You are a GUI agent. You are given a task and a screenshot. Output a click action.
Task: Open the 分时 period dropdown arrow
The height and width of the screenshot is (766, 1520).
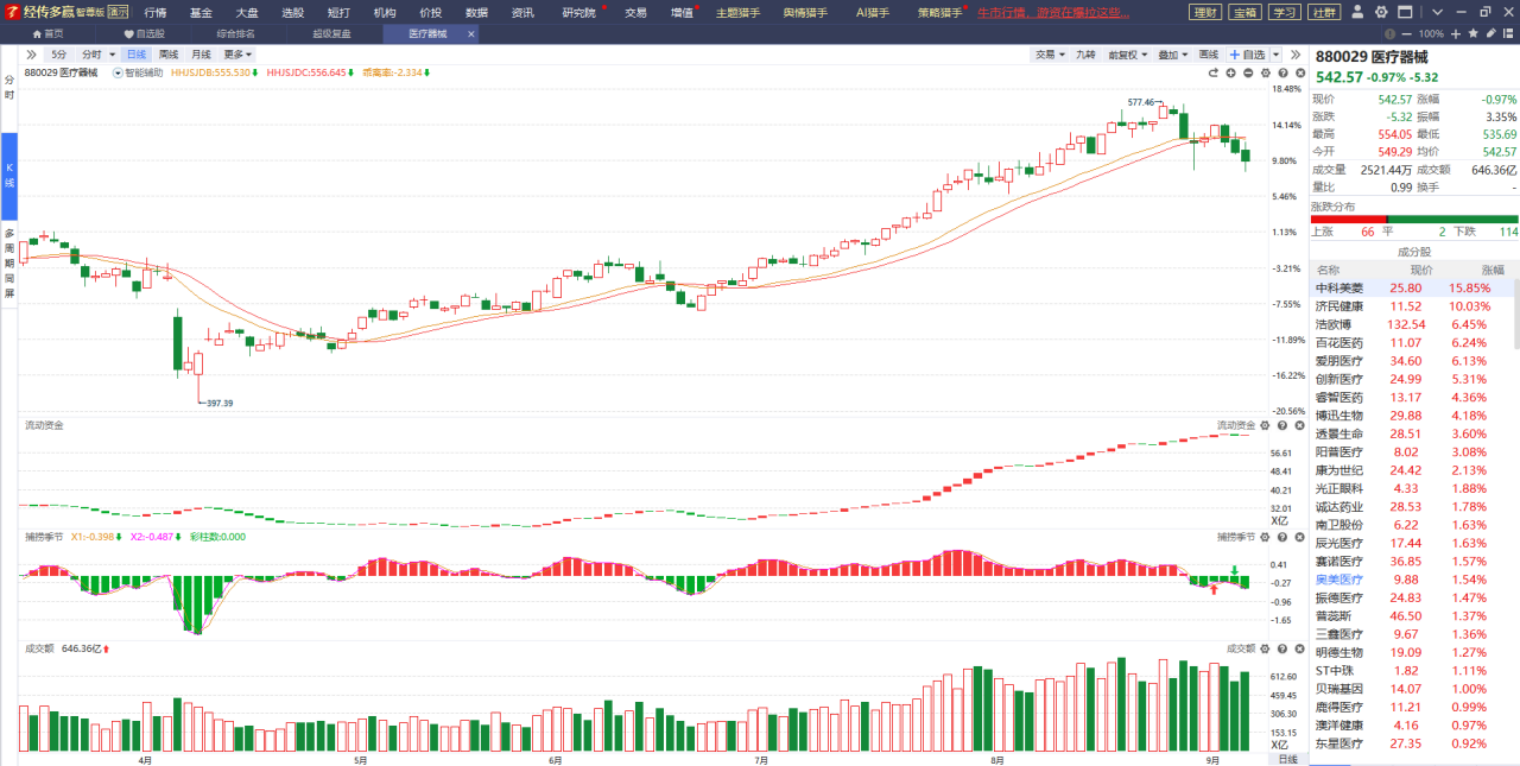click(x=112, y=54)
